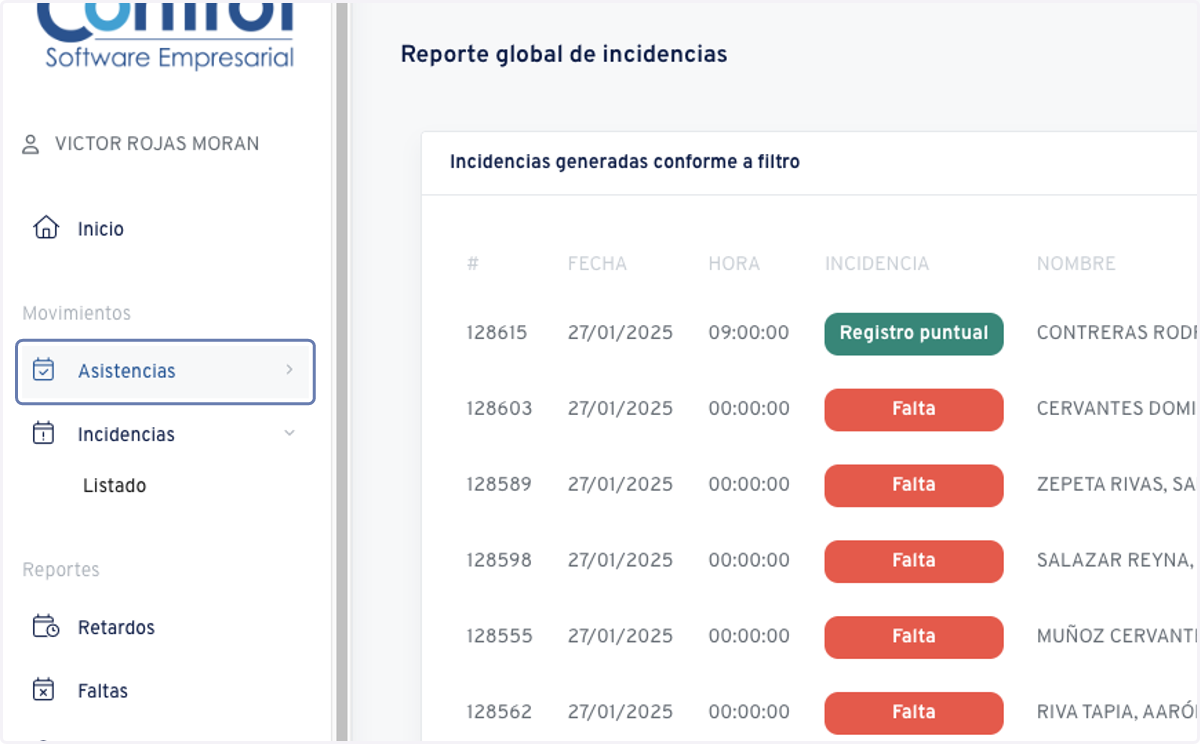Select record number 128562

[x=499, y=712]
